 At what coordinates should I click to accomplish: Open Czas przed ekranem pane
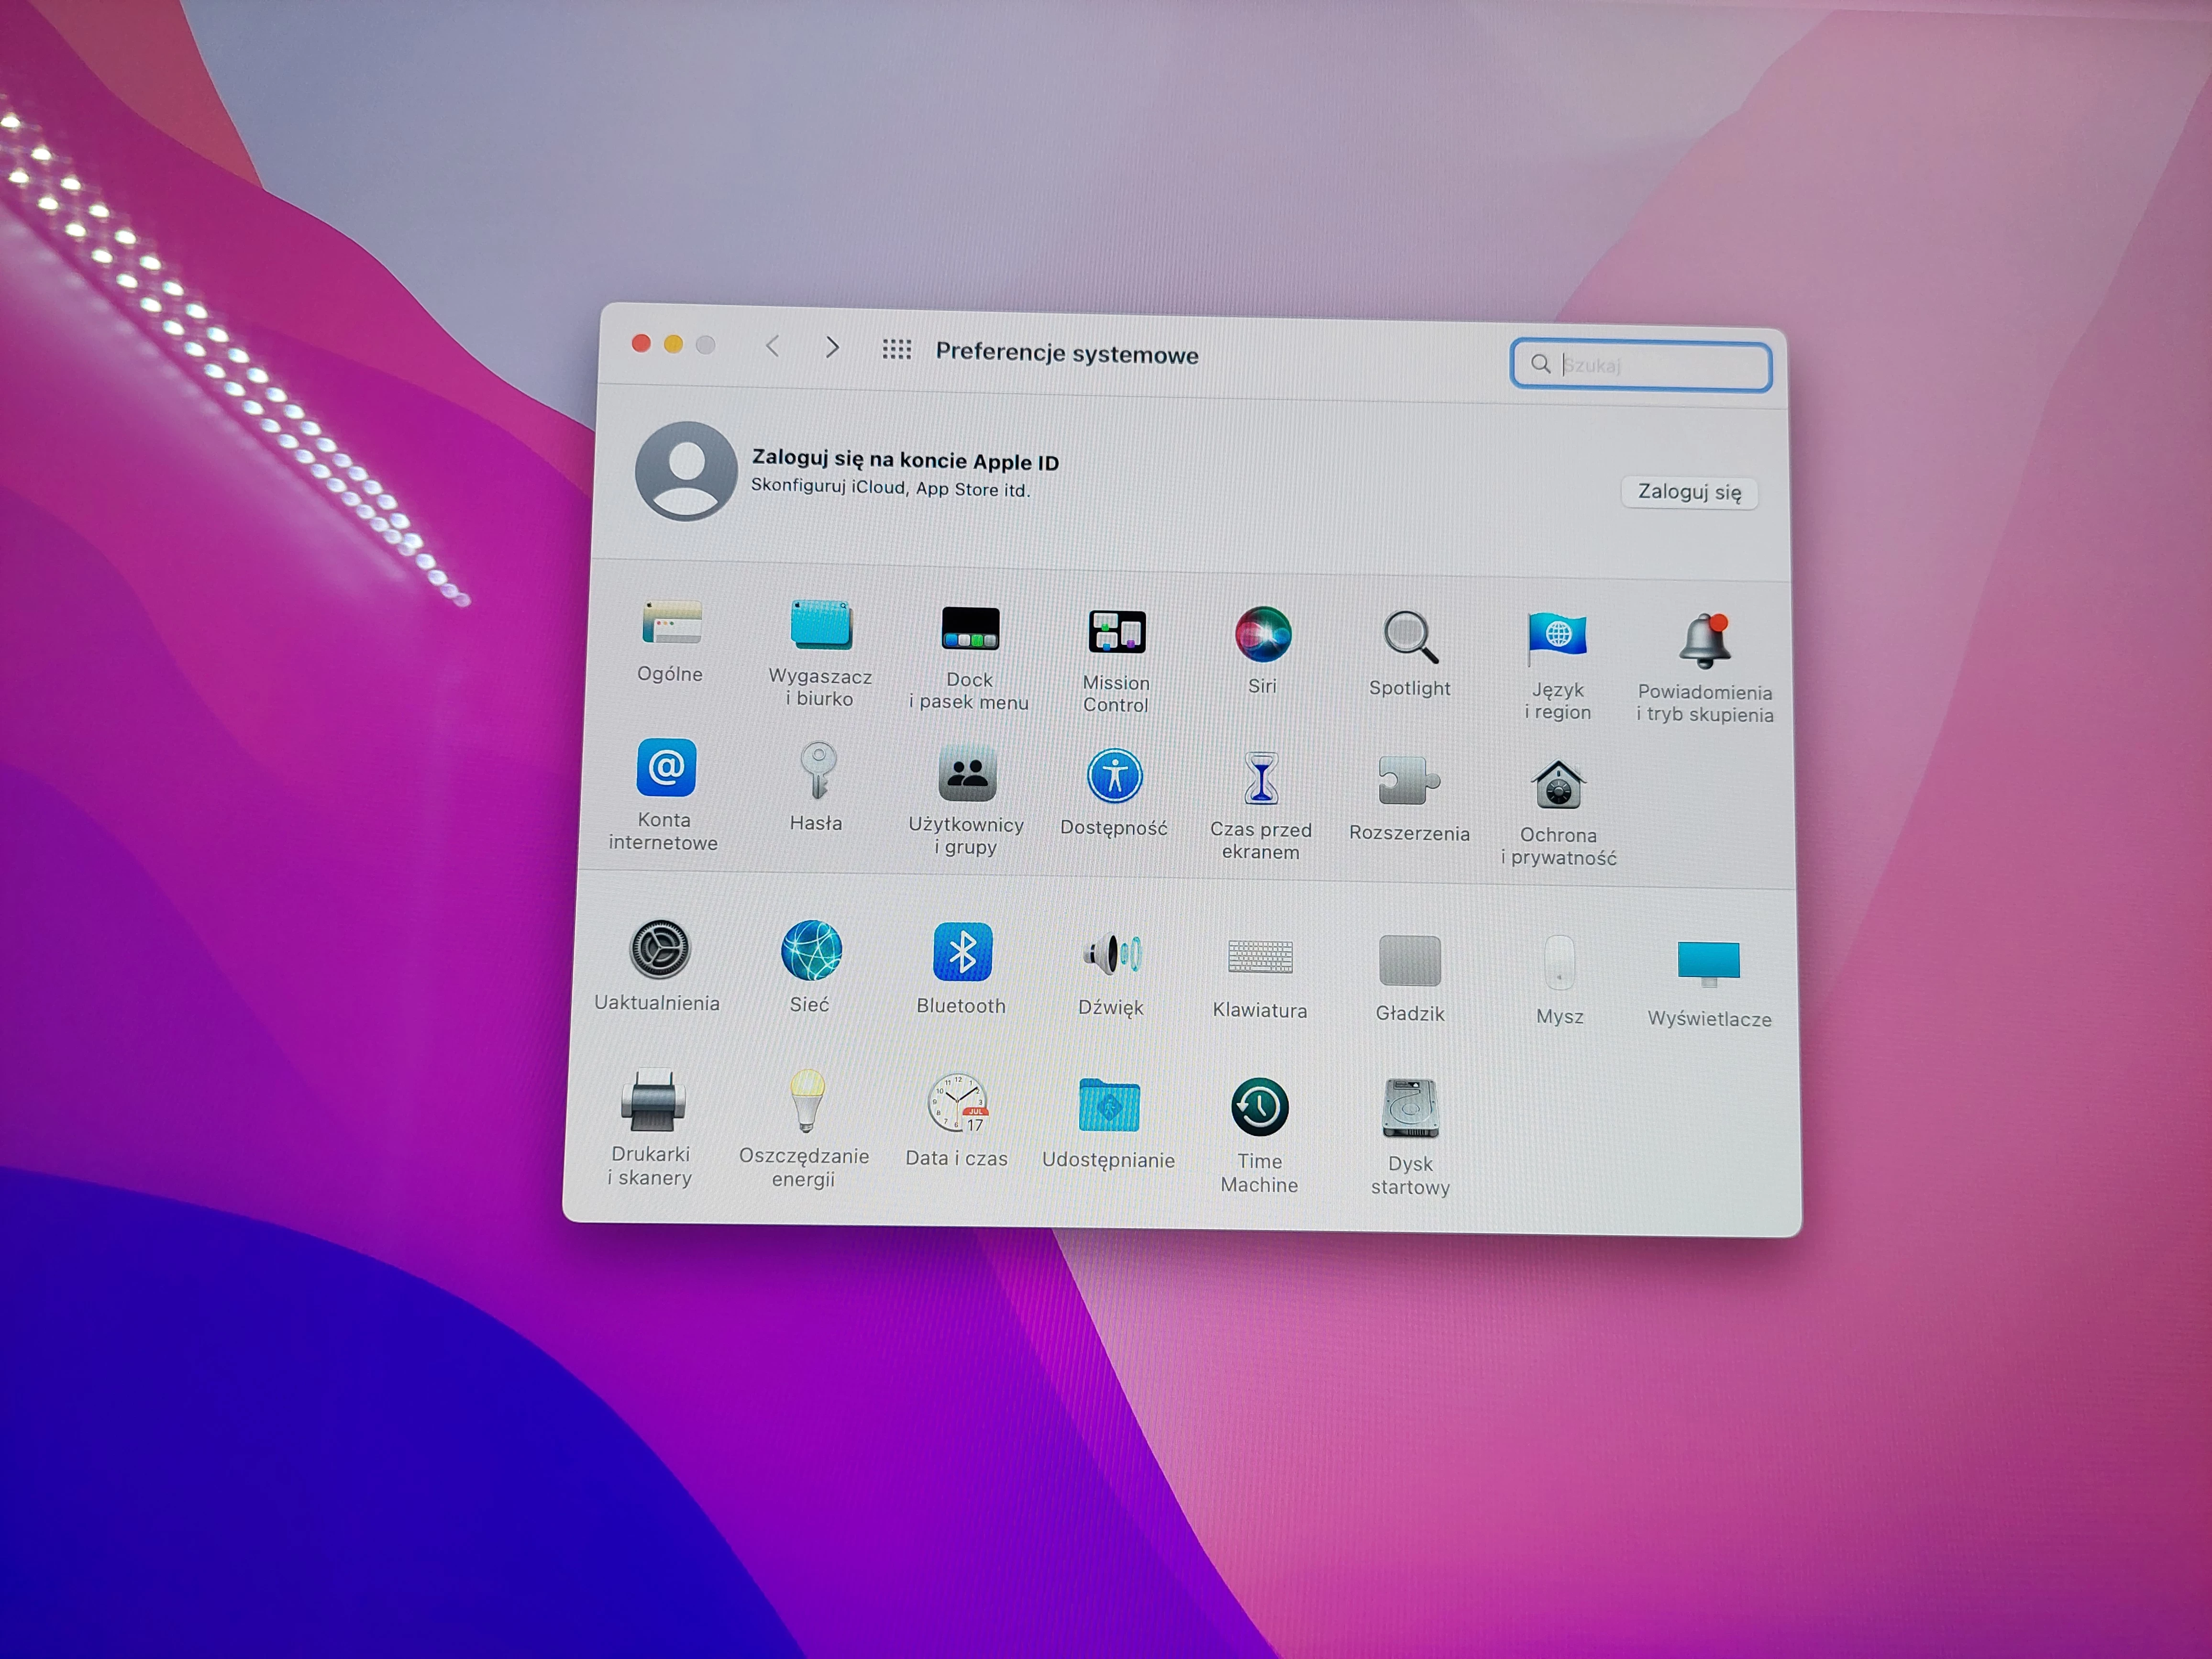tap(1262, 778)
